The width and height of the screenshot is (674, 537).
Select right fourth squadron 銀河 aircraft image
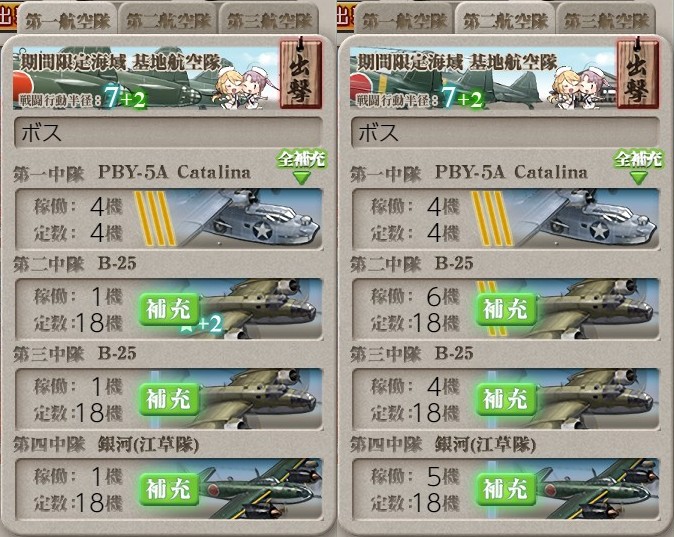(x=597, y=489)
